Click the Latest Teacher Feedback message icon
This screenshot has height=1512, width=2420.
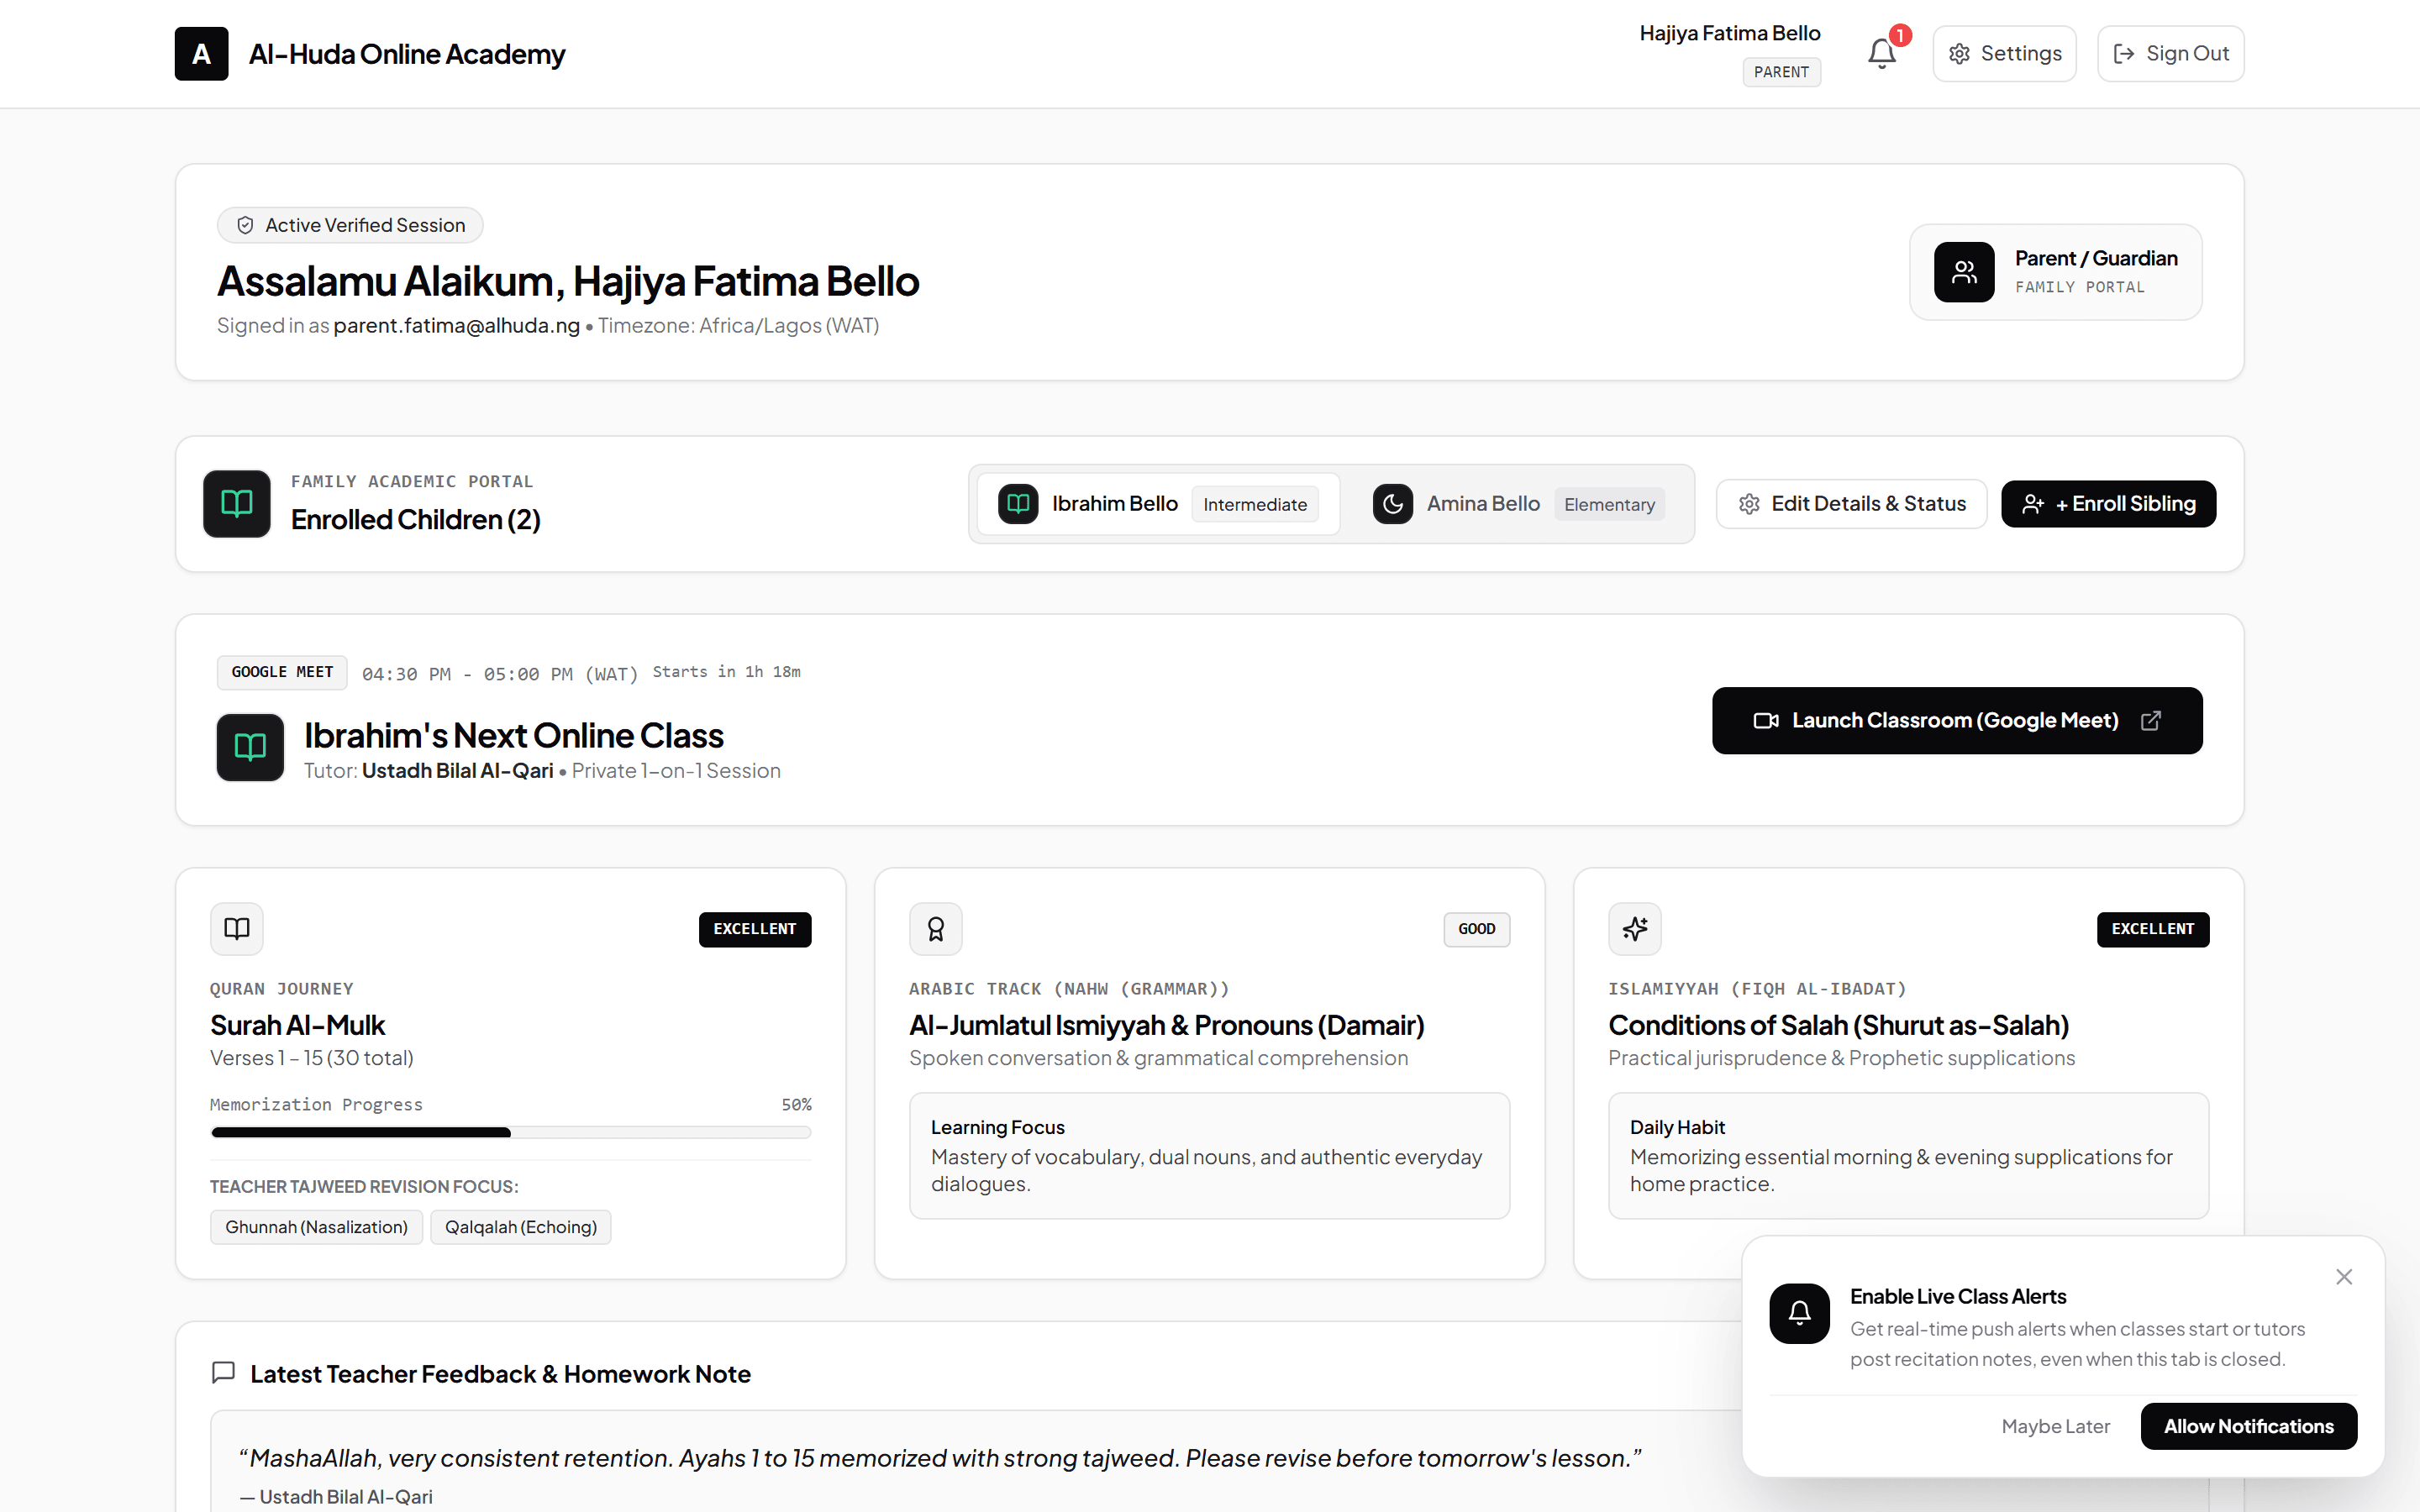coord(223,1373)
